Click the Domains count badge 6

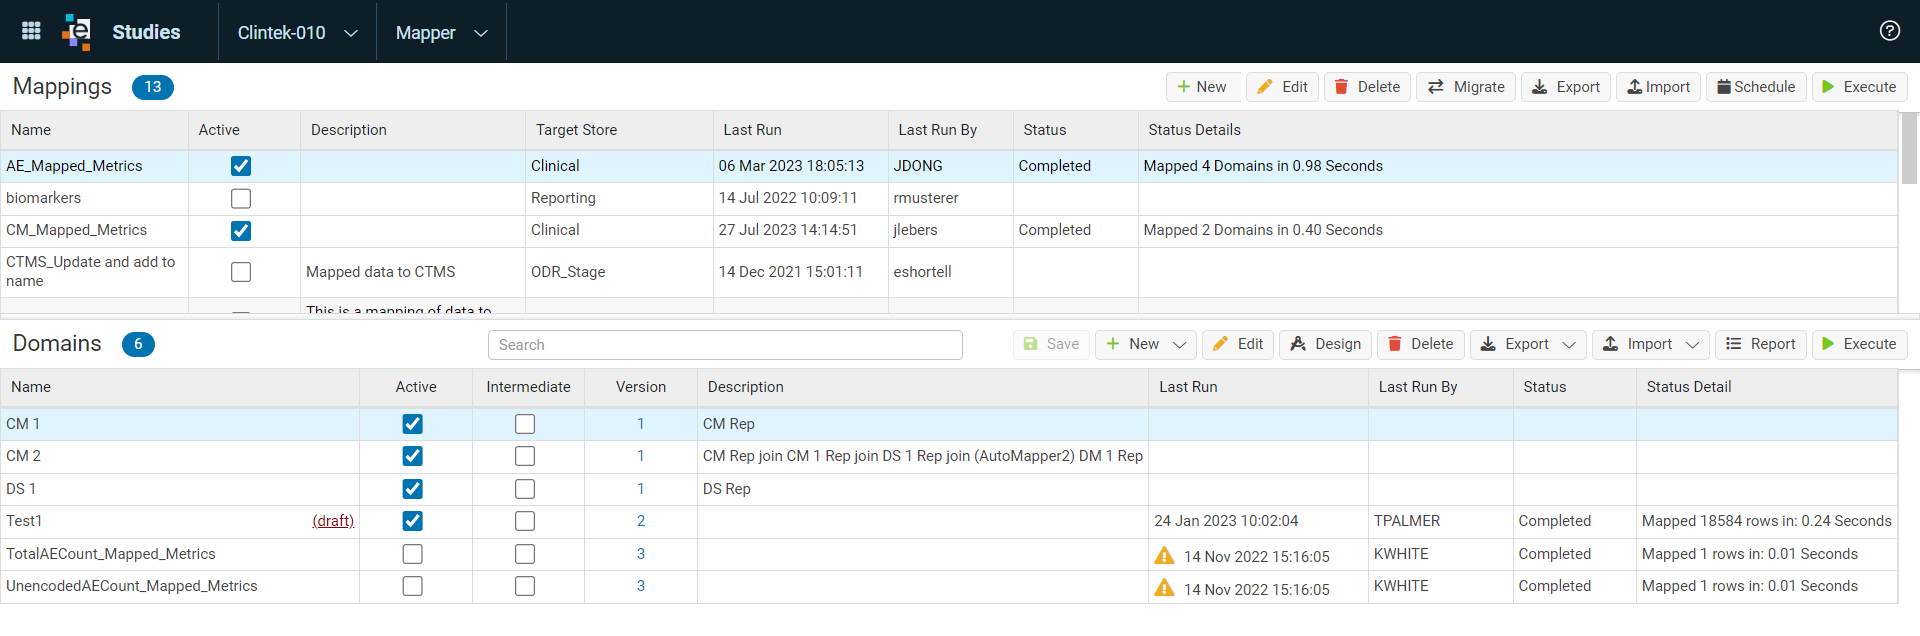(138, 344)
